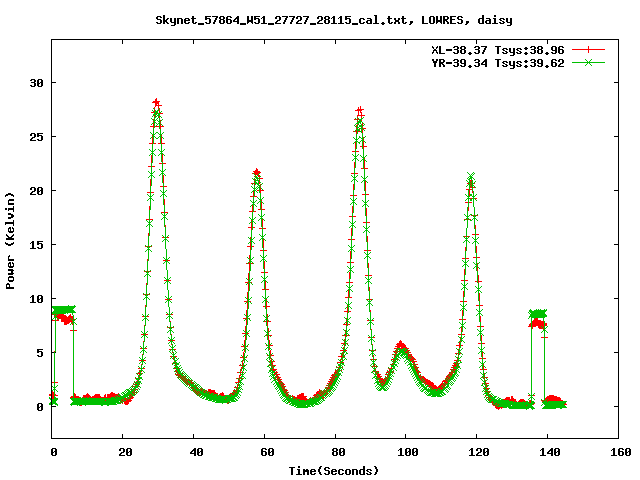Click the x-axis tick label 160
Image resolution: width=640 pixels, height=480 pixels.
[621, 452]
